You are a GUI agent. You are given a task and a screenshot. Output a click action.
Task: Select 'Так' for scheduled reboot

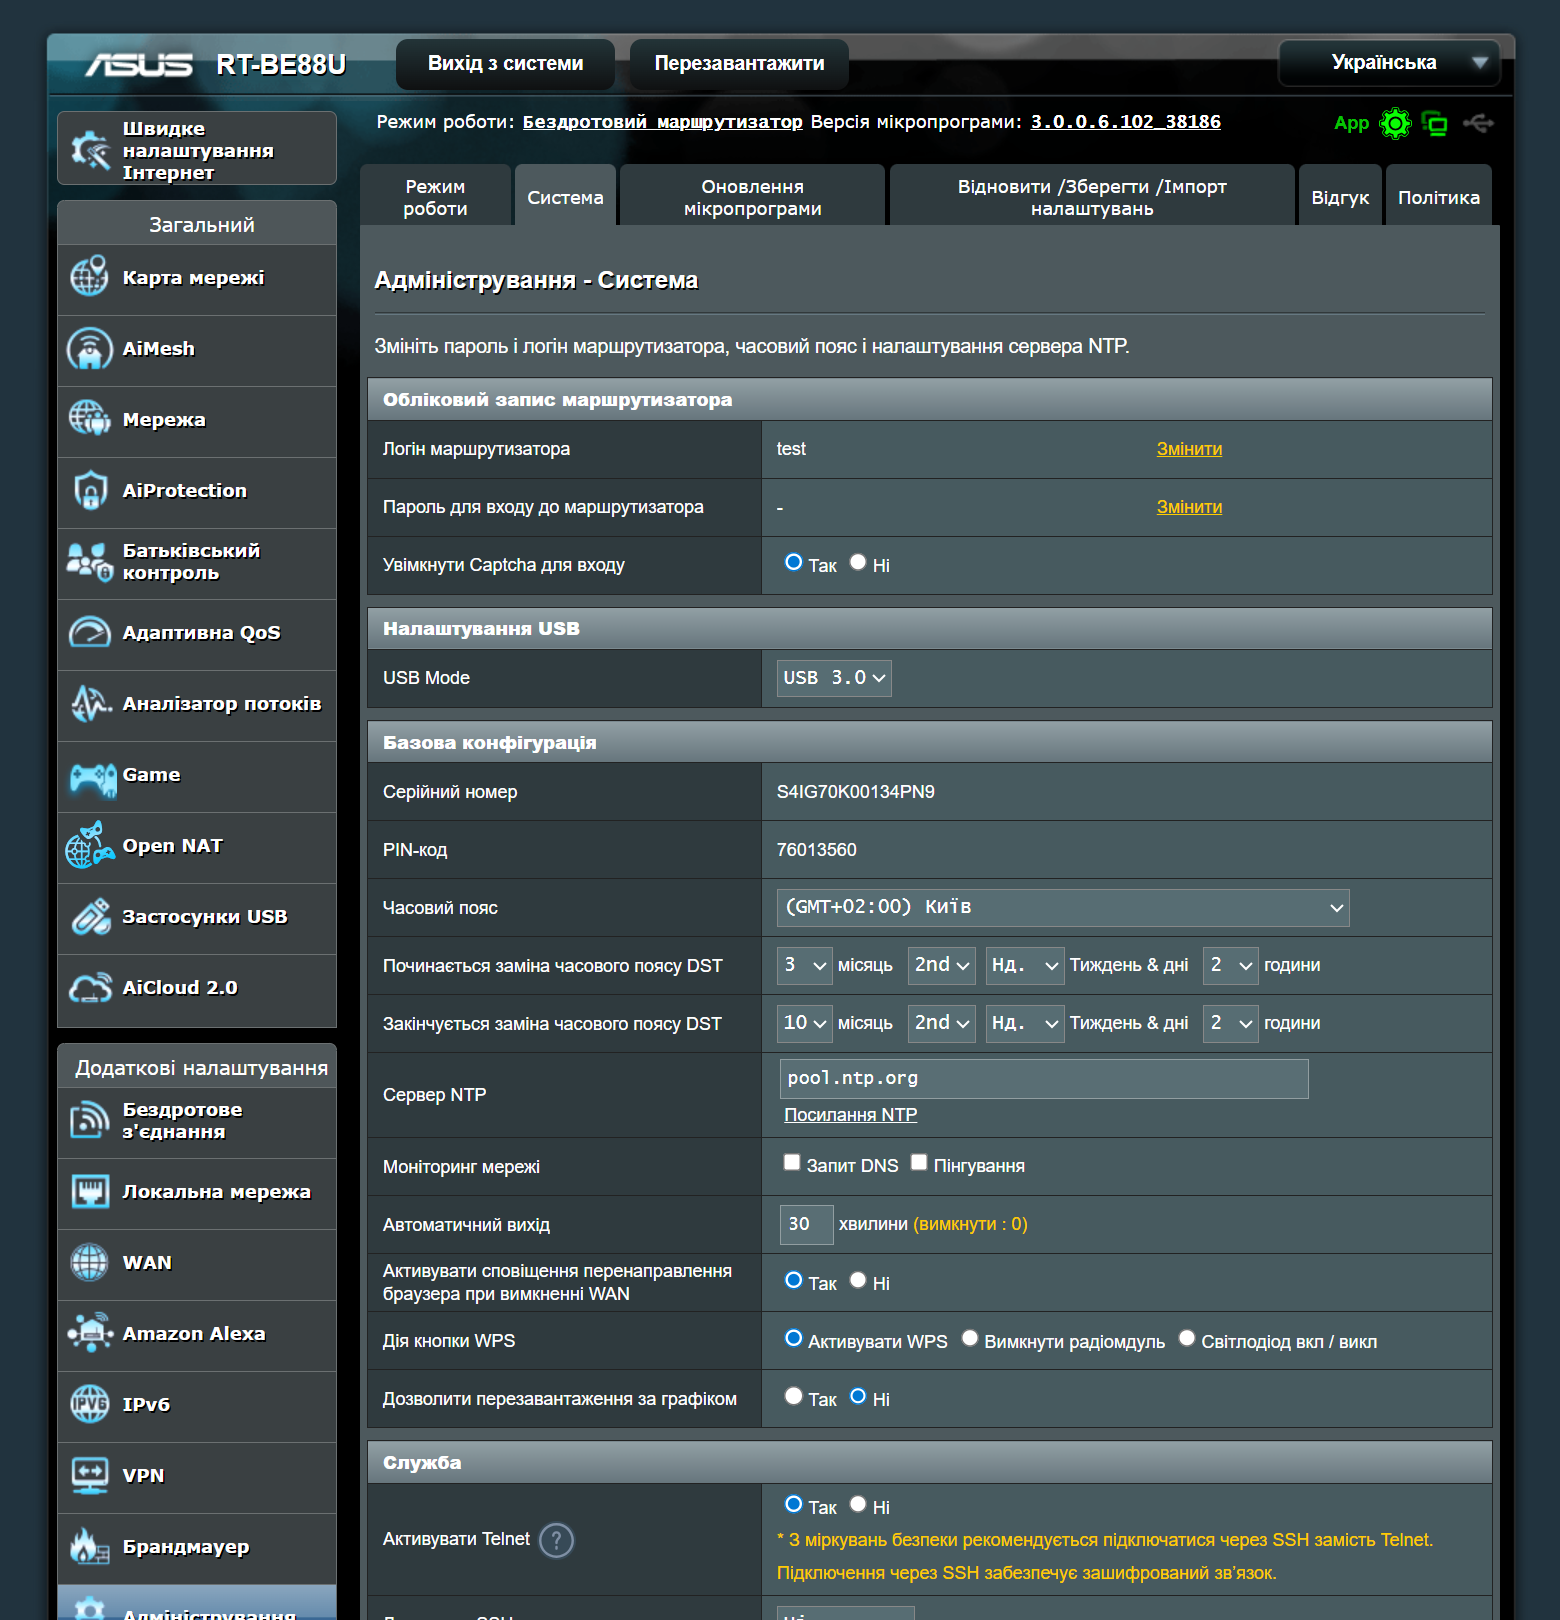click(794, 1396)
